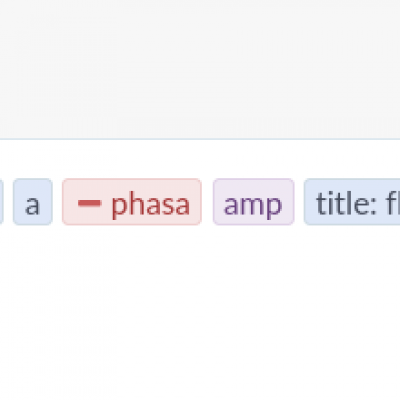The image size is (400, 400).
Task: Click the empty white area below the tags
Action: click(x=200, y=313)
